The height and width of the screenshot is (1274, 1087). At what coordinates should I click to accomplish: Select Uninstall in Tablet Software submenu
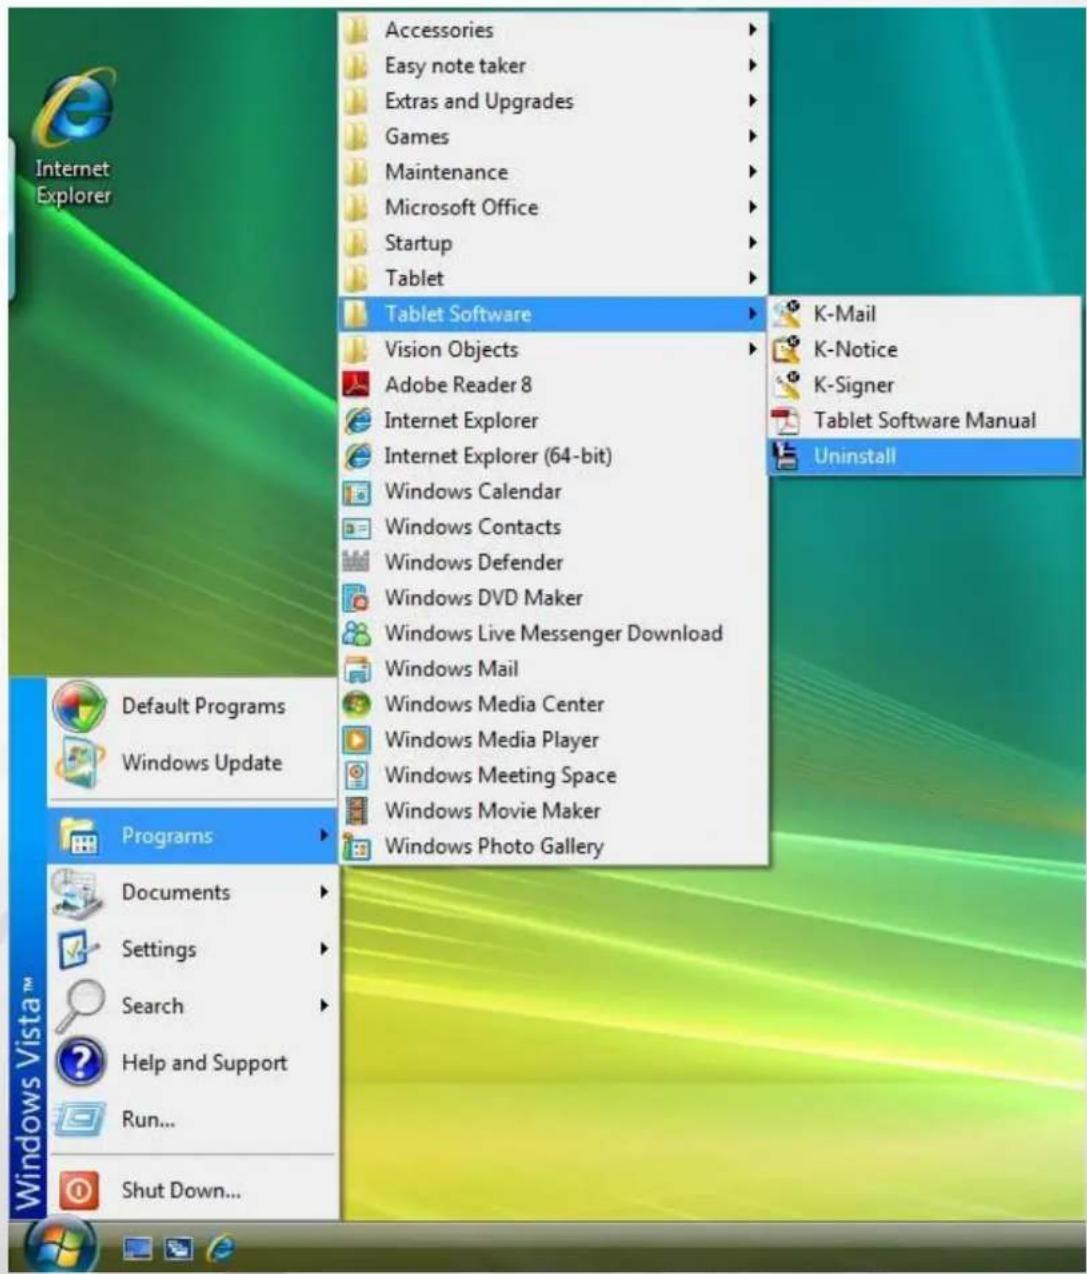point(925,456)
